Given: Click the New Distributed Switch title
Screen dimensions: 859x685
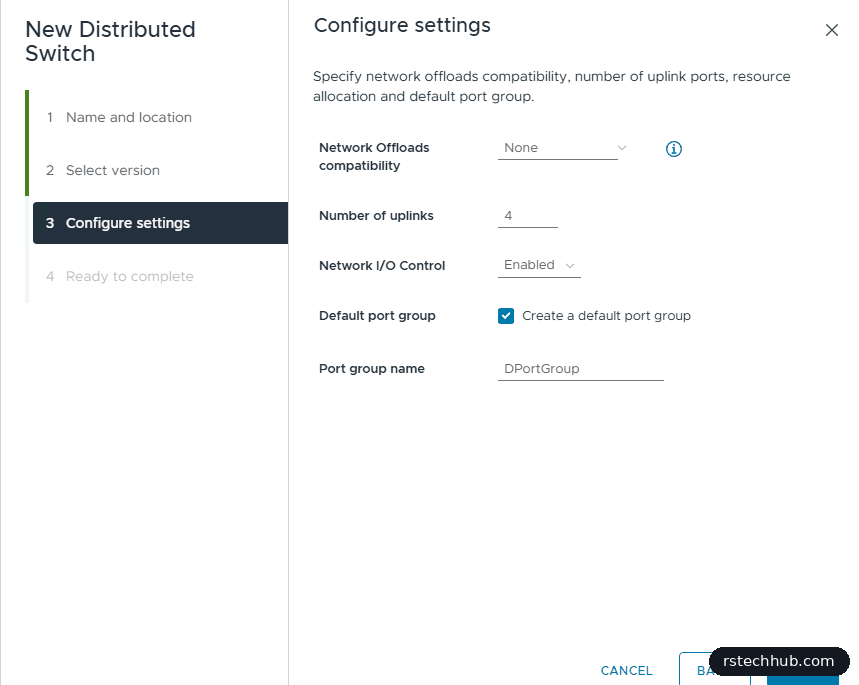Looking at the screenshot, I should [110, 41].
